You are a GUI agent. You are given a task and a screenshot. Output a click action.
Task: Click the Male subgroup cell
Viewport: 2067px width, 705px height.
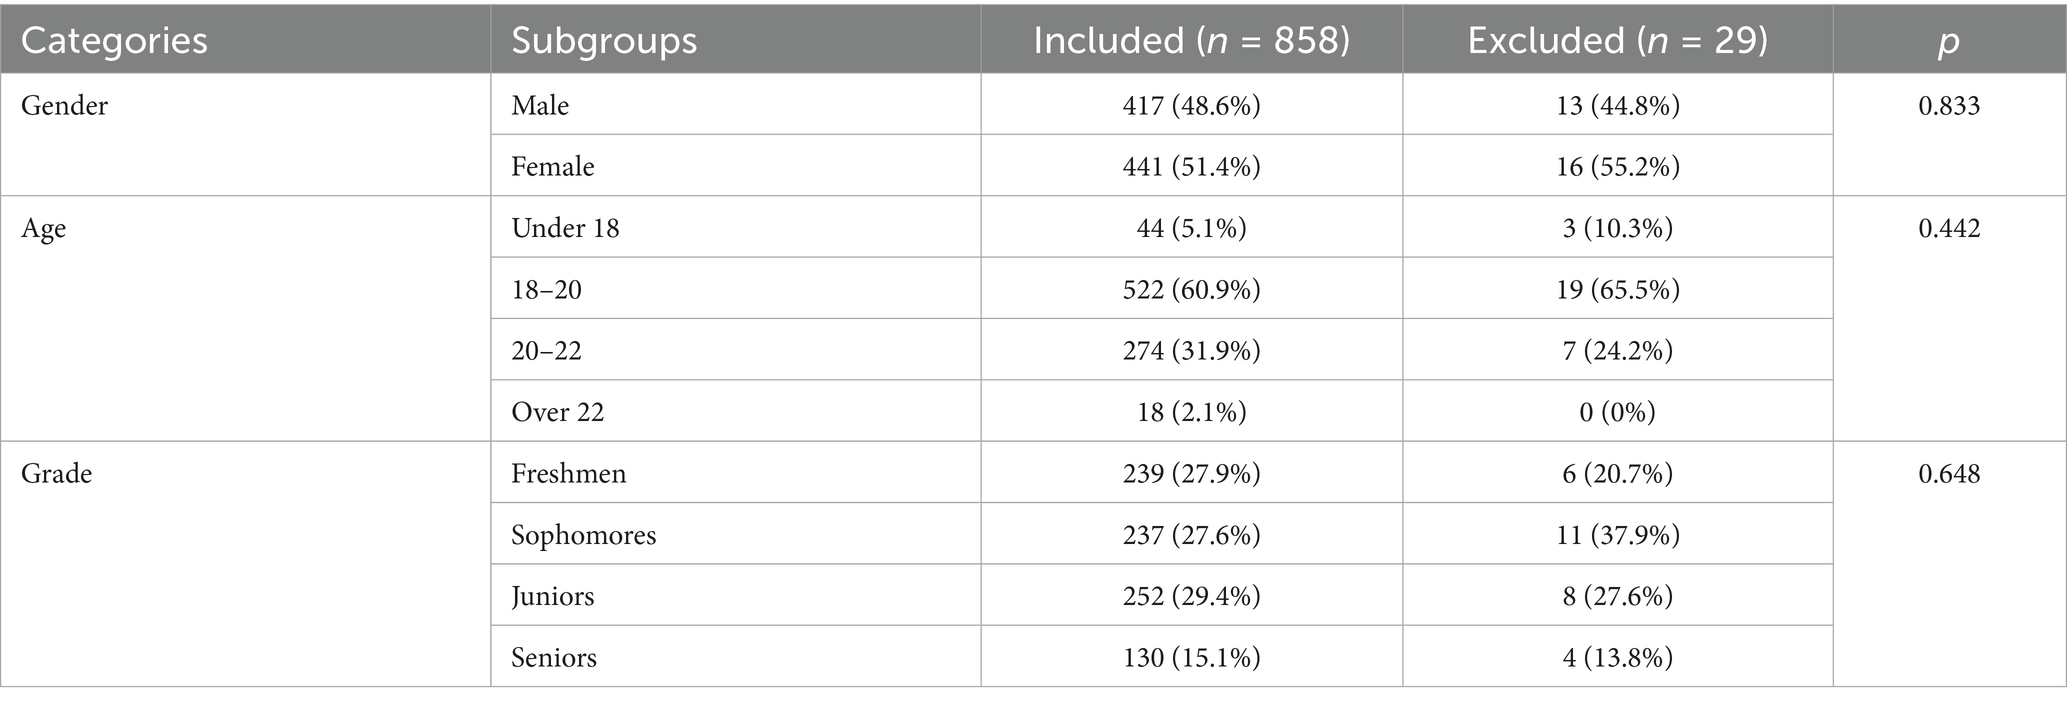[540, 105]
